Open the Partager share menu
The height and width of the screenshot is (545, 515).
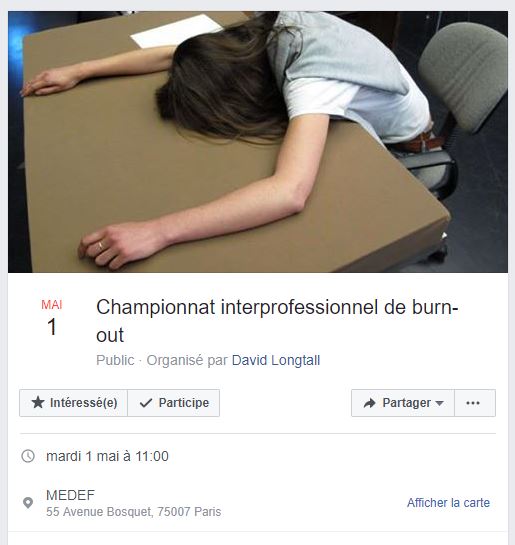coord(403,403)
